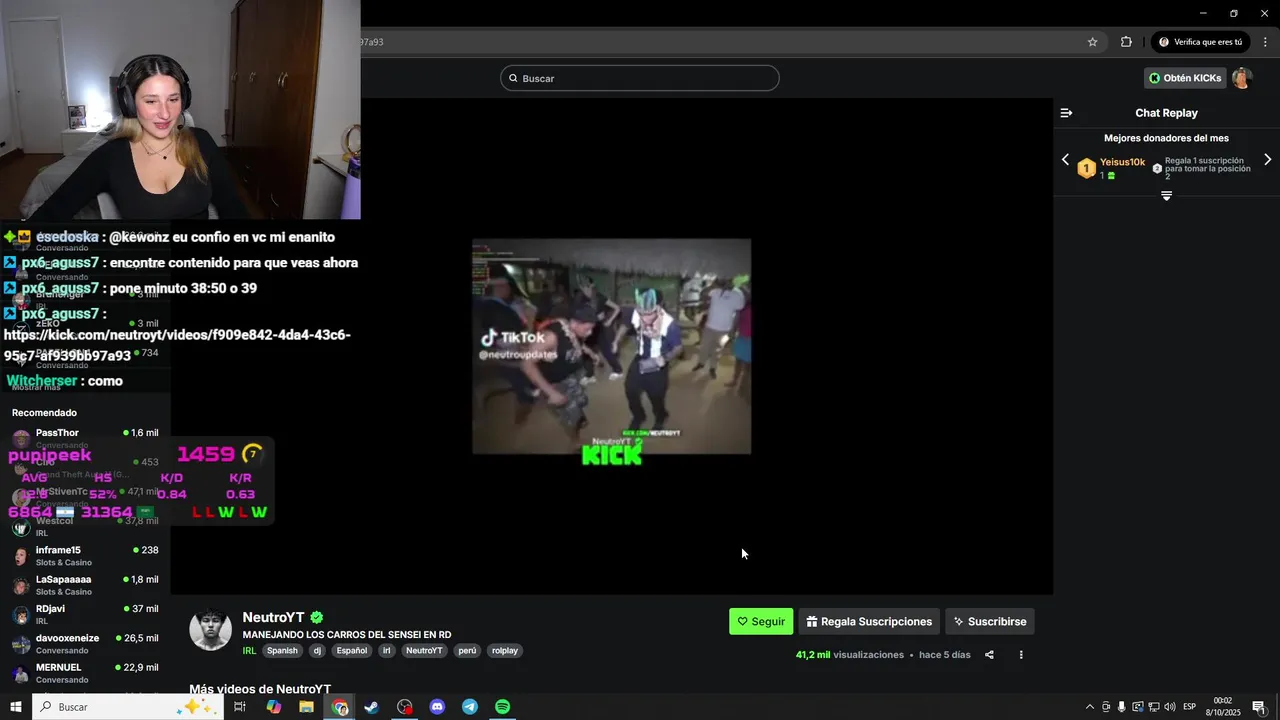Open Copilot from the taskbar
Image resolution: width=1280 pixels, height=720 pixels.
click(273, 707)
